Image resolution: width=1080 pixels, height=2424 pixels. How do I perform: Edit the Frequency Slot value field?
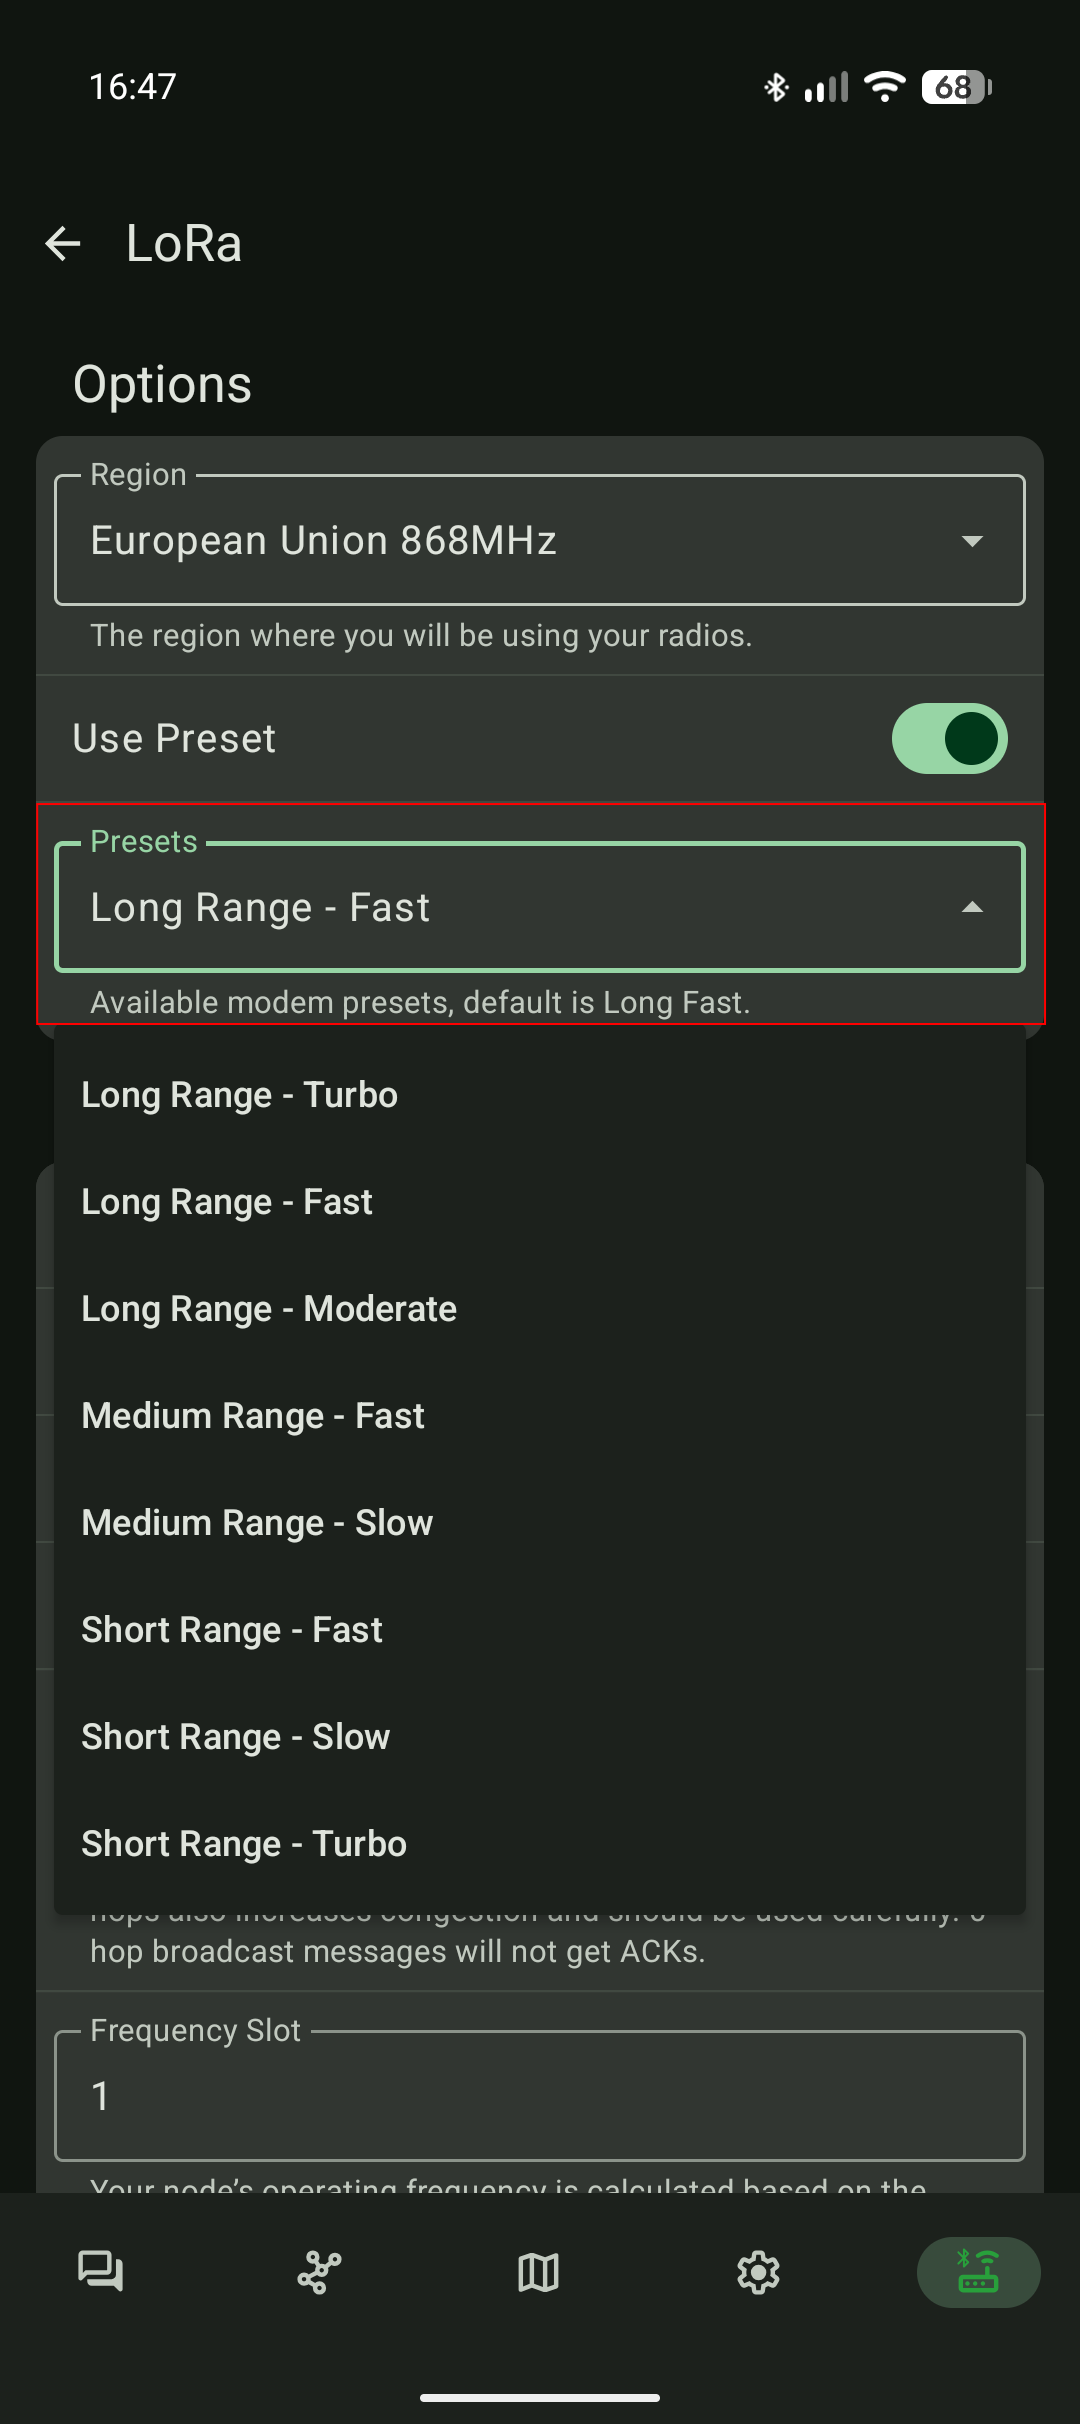click(x=540, y=2097)
